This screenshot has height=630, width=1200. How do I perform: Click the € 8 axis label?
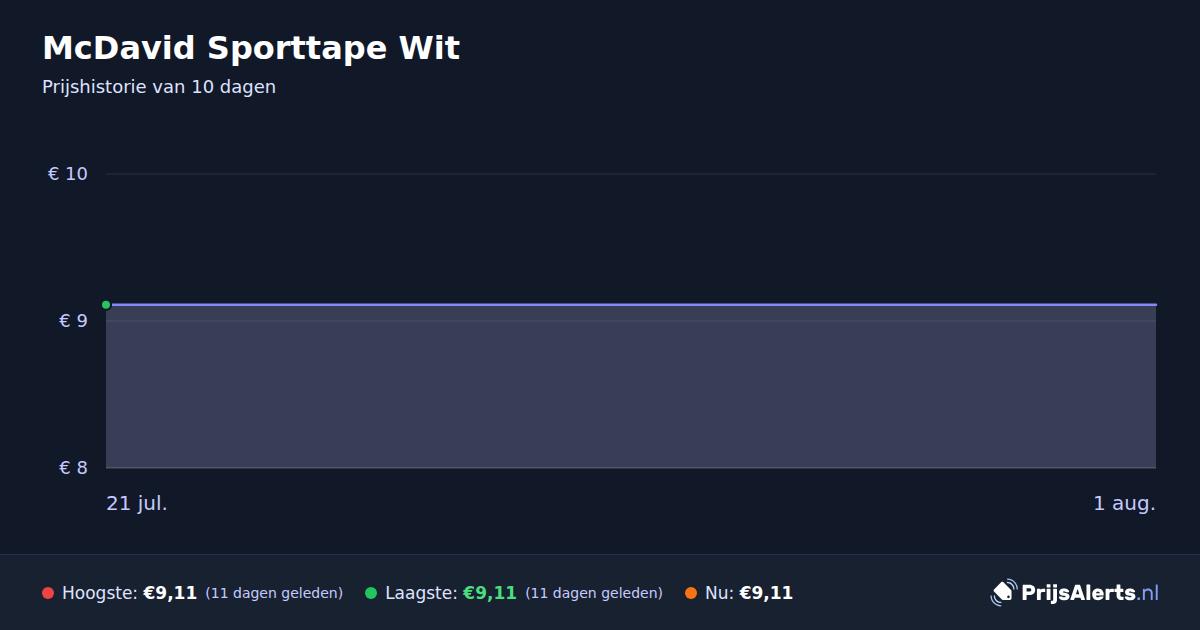(x=74, y=468)
